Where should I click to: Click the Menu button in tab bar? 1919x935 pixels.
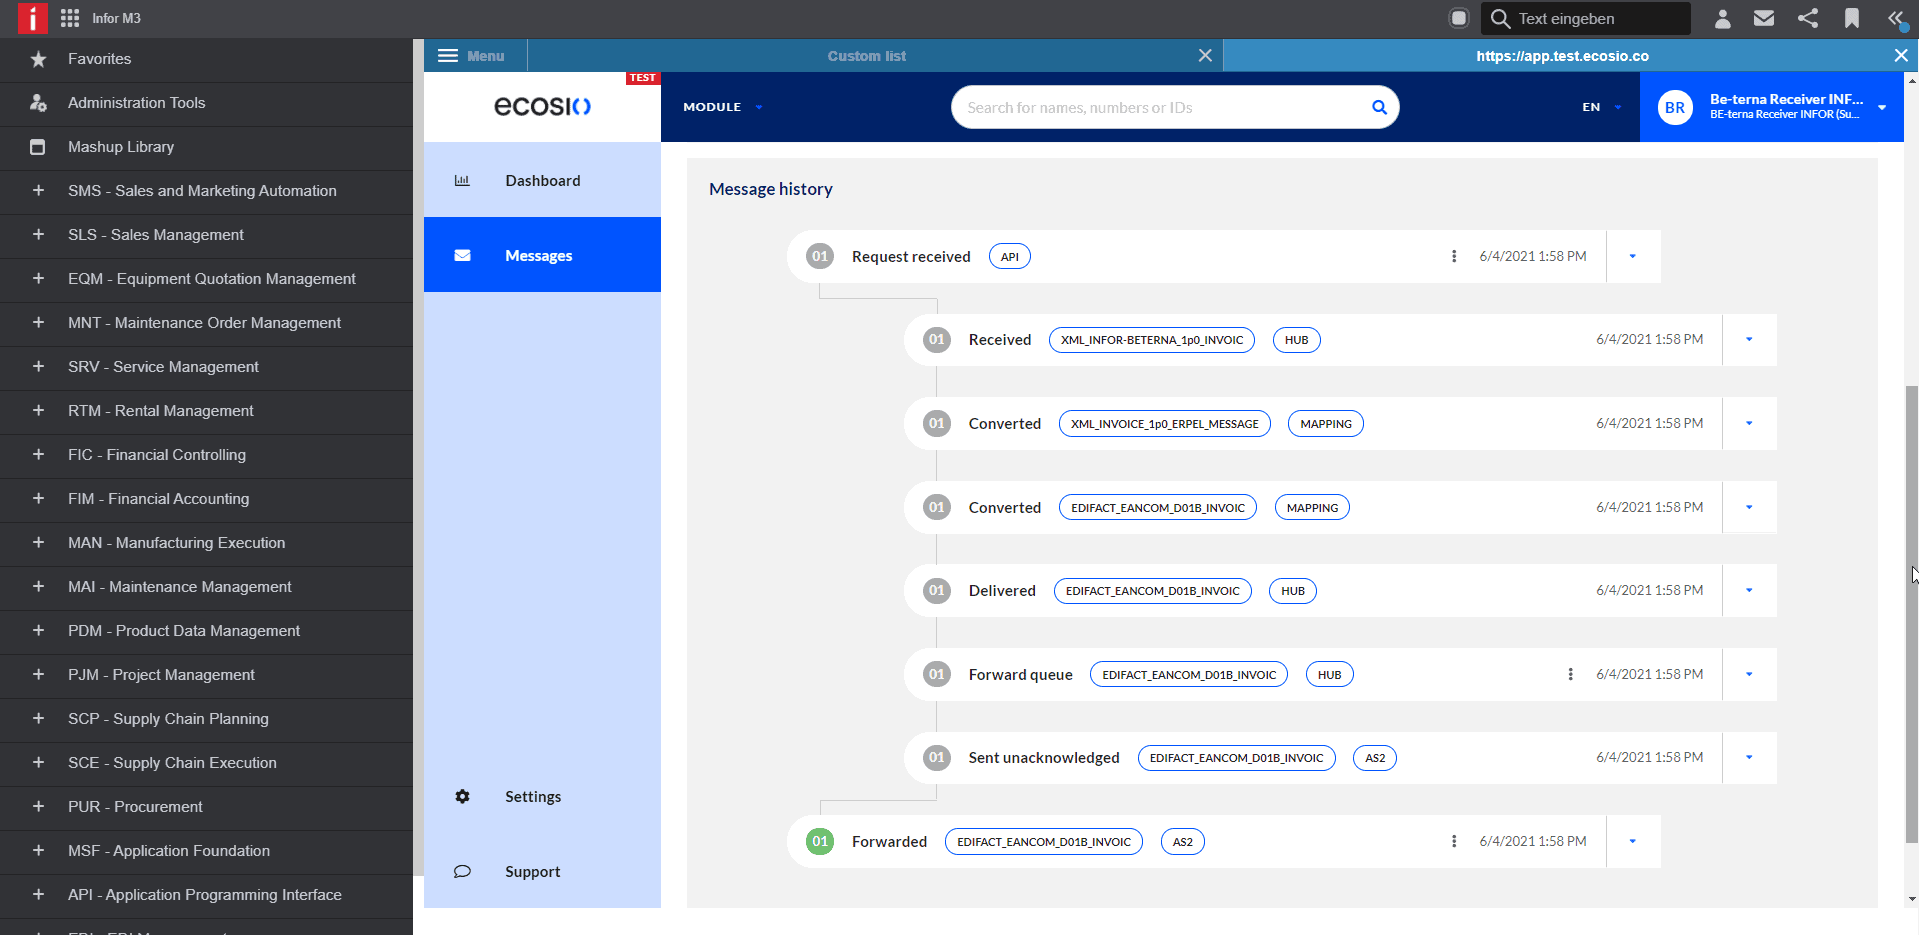pos(471,56)
